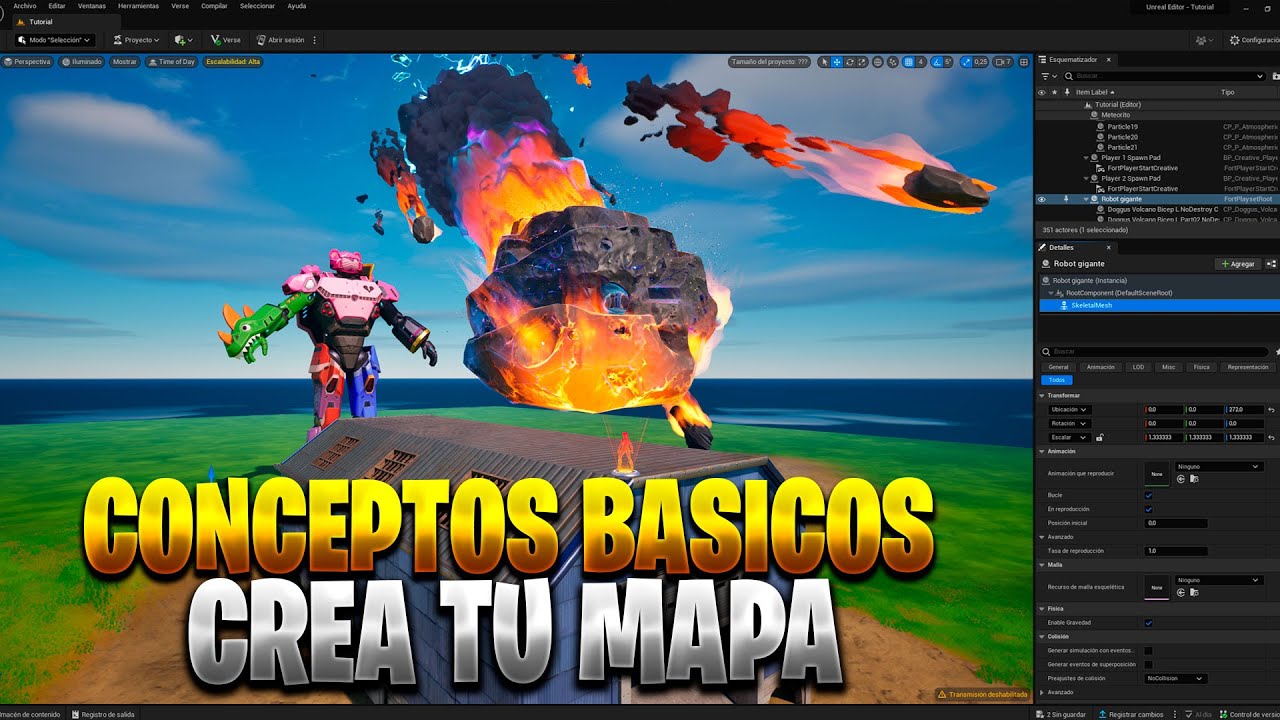The image size is (1280, 720).
Task: Open grid snap size value 4
Action: coord(921,62)
